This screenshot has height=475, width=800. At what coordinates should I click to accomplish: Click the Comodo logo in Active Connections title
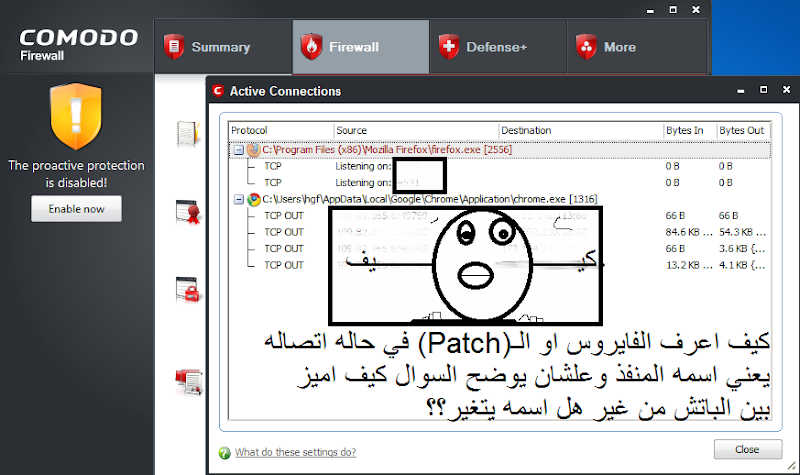coord(218,91)
